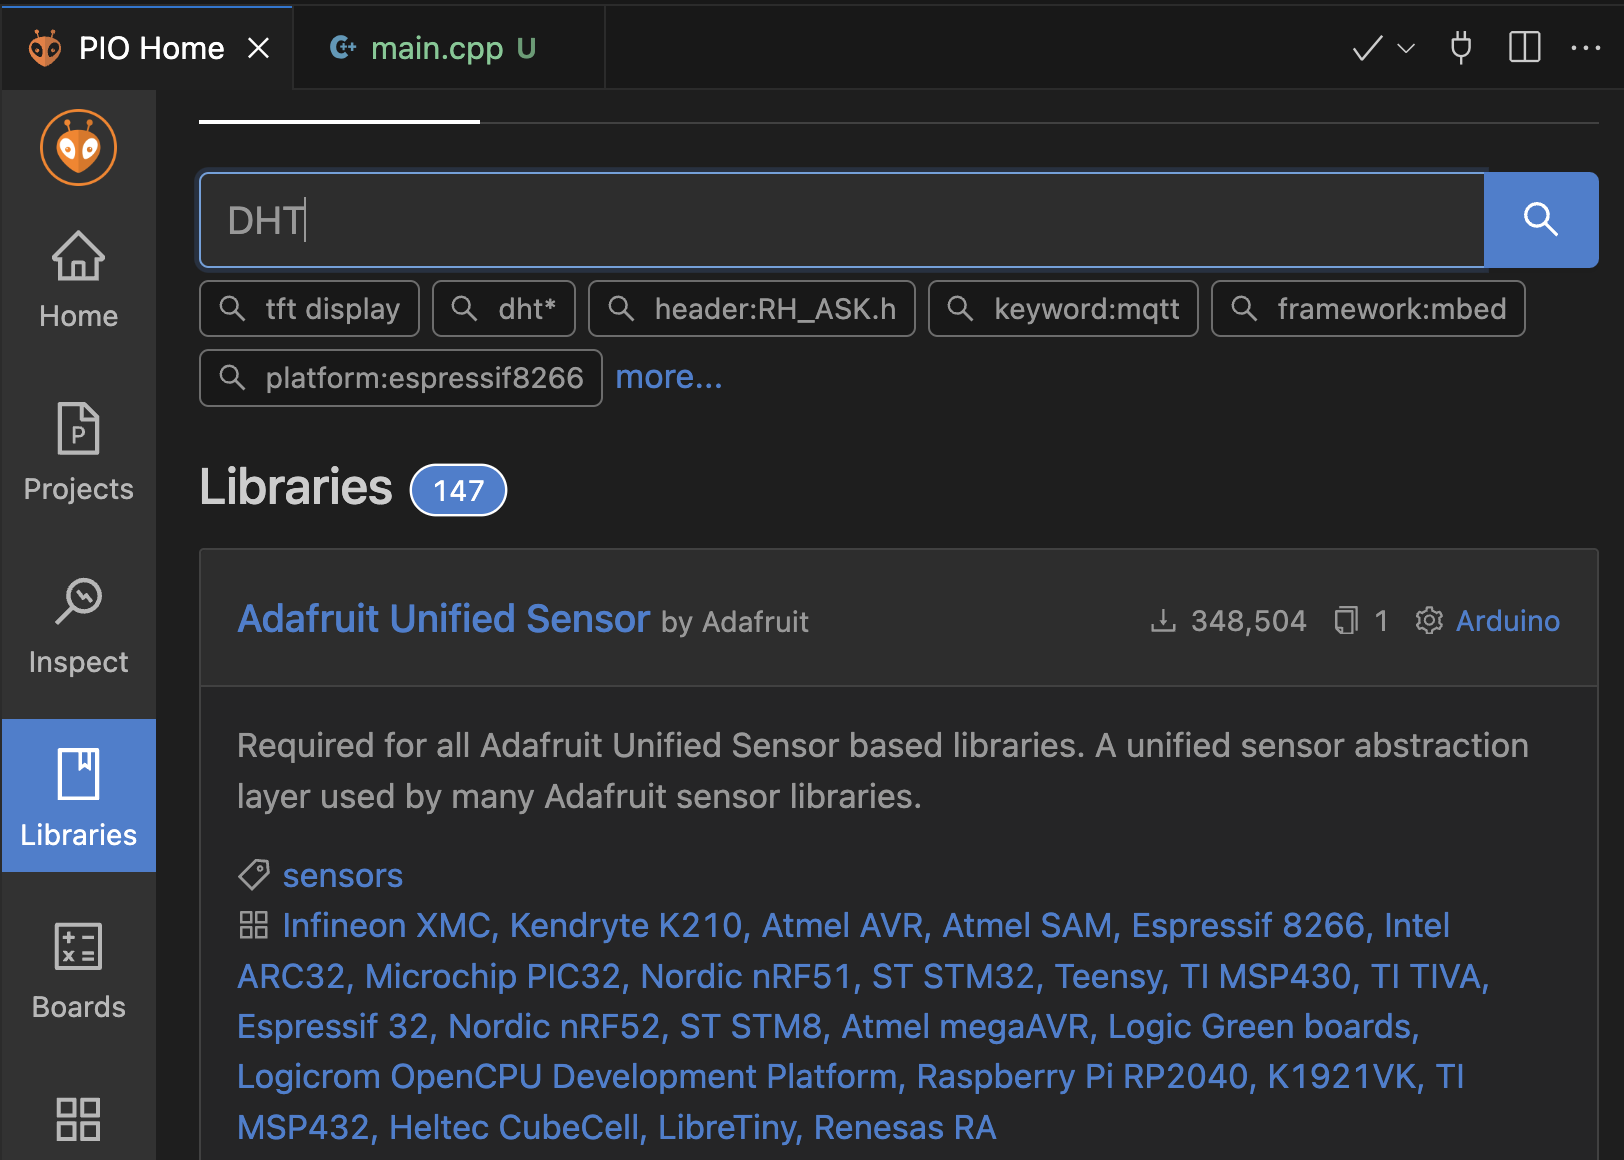Click the checkmark run-task icon in the toolbar
The image size is (1624, 1160).
(x=1365, y=47)
